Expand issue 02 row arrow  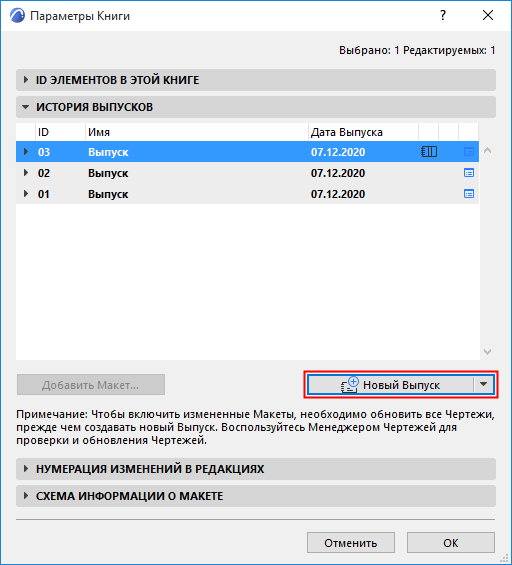pos(26,173)
